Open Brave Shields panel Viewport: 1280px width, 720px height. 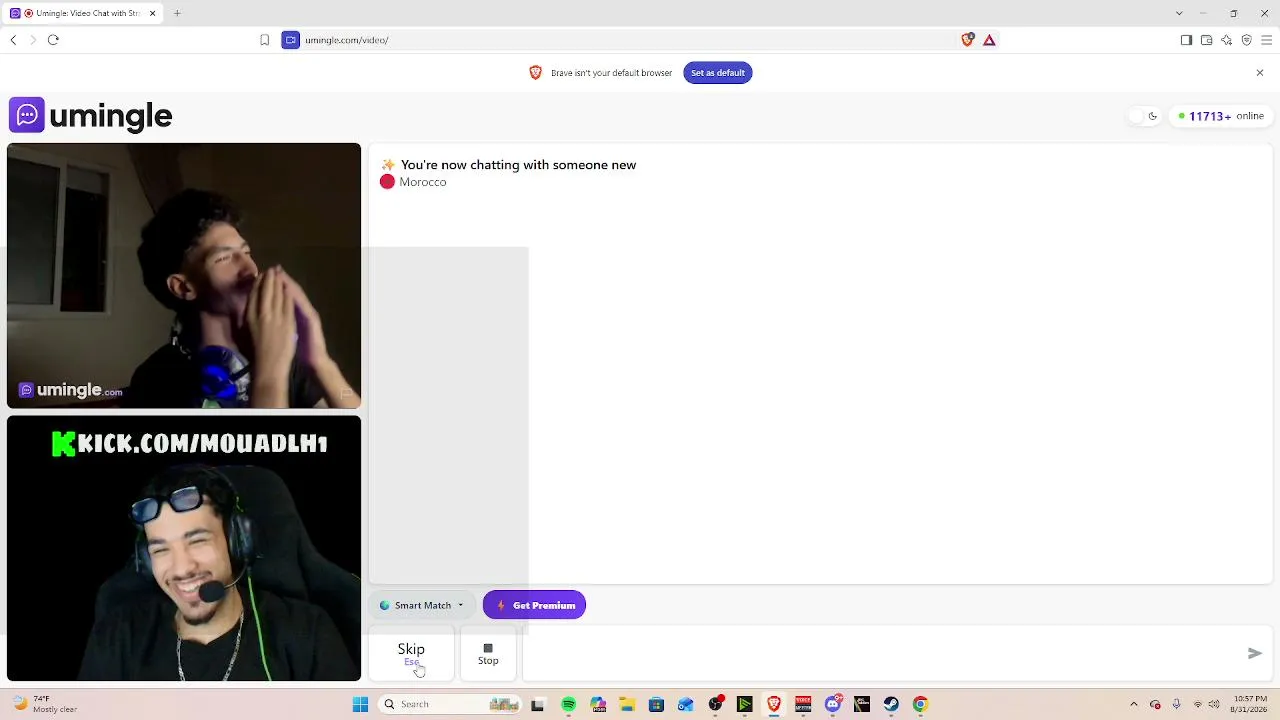pos(967,40)
